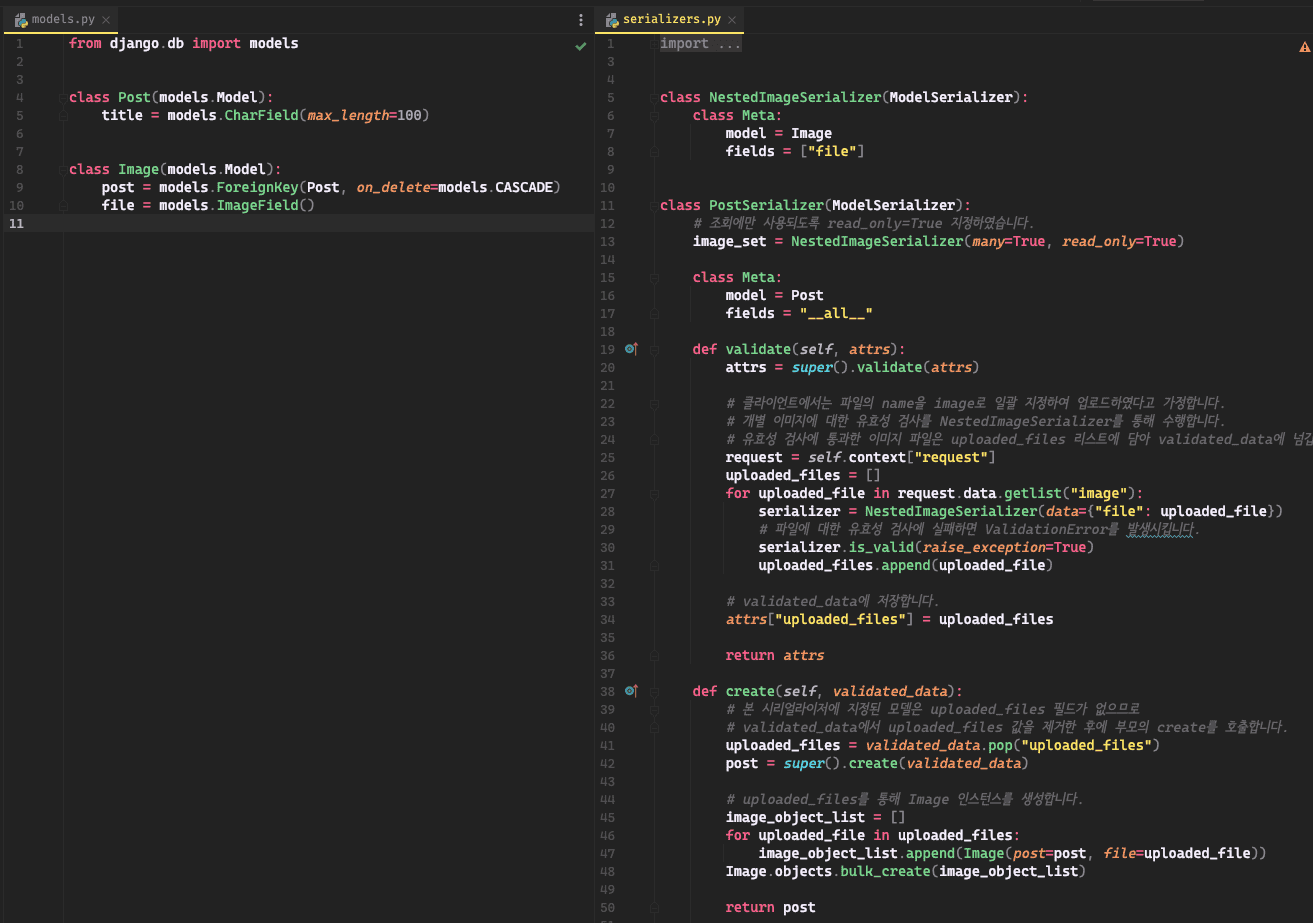The image size is (1313, 923).
Task: Click line number 11 gutter in models.py
Action: tap(16, 224)
